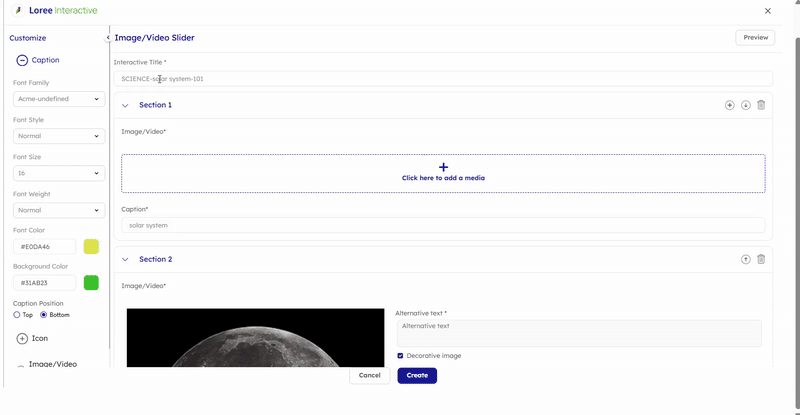Open the Font Size dropdown
The width and height of the screenshot is (800, 415).
(59, 173)
